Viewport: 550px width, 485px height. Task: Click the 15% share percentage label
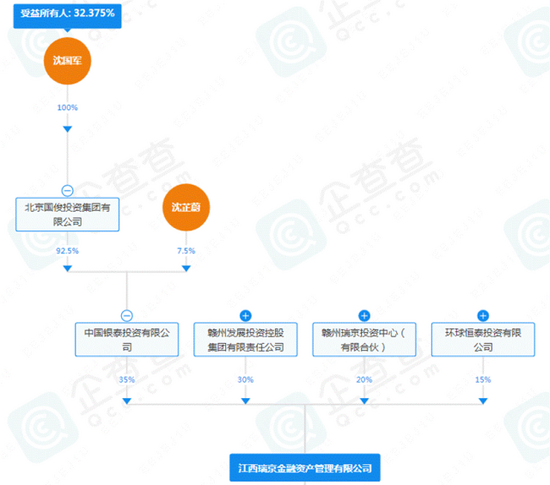(x=483, y=379)
